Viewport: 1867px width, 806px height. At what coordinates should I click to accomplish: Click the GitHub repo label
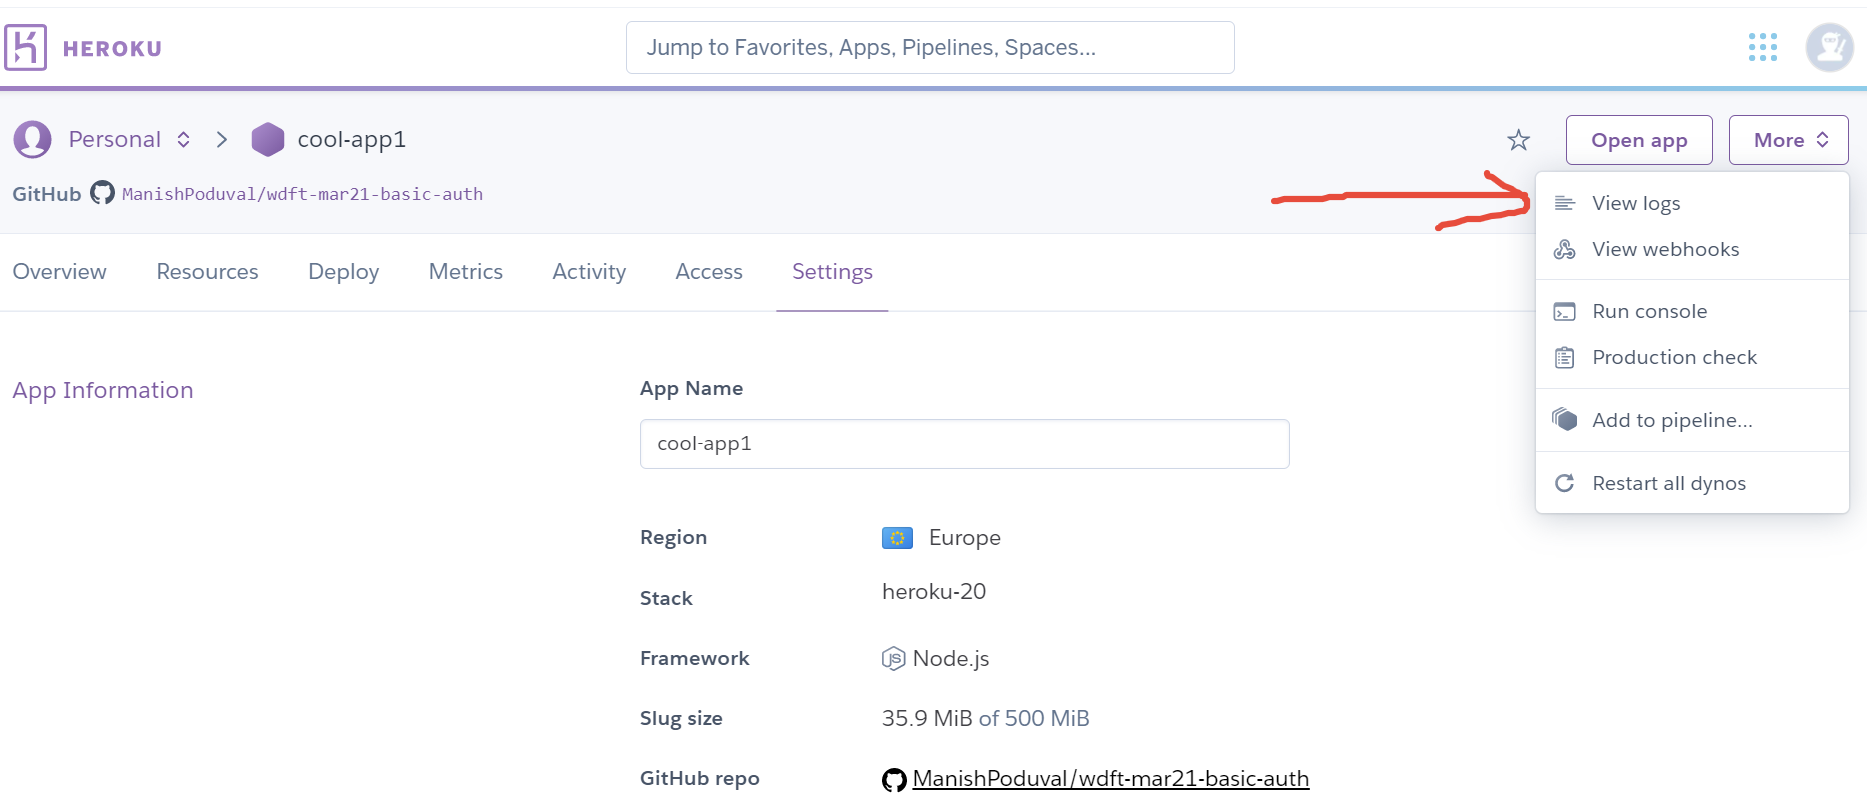click(x=699, y=778)
